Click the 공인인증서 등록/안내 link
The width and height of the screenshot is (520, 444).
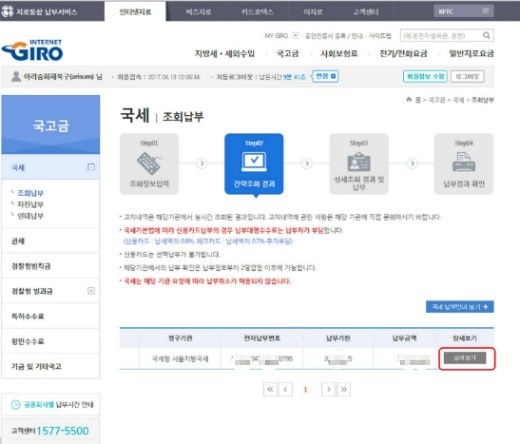pyautogui.click(x=333, y=36)
